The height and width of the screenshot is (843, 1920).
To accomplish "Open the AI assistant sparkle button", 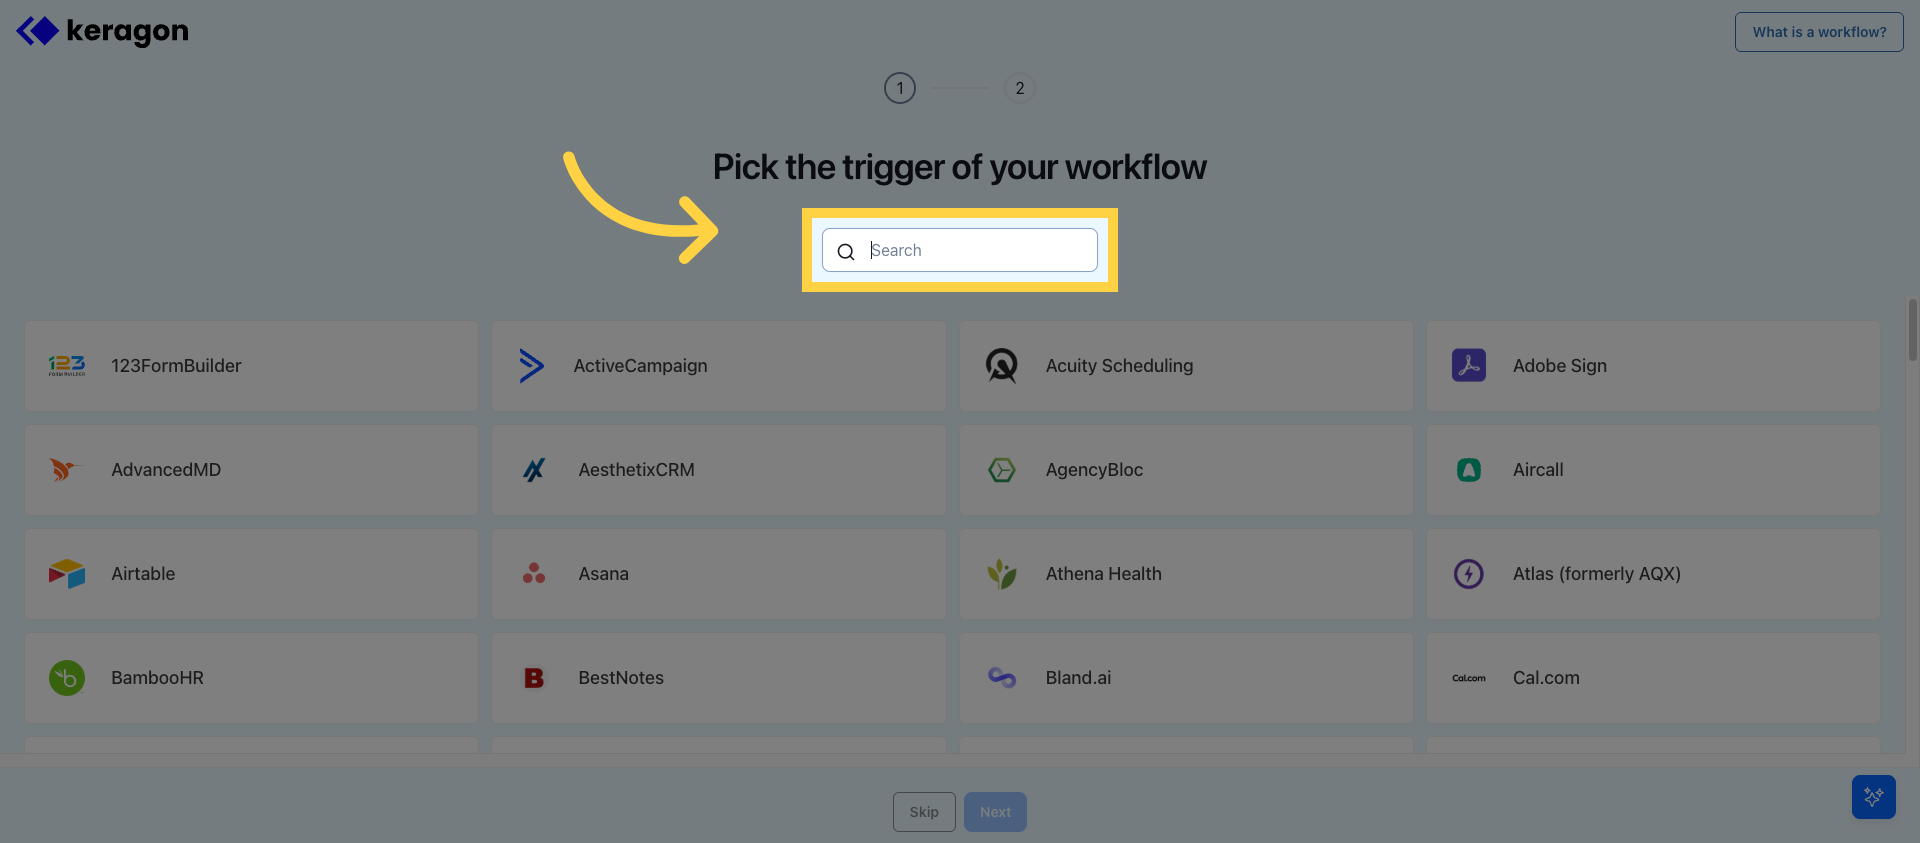I will click(1874, 797).
